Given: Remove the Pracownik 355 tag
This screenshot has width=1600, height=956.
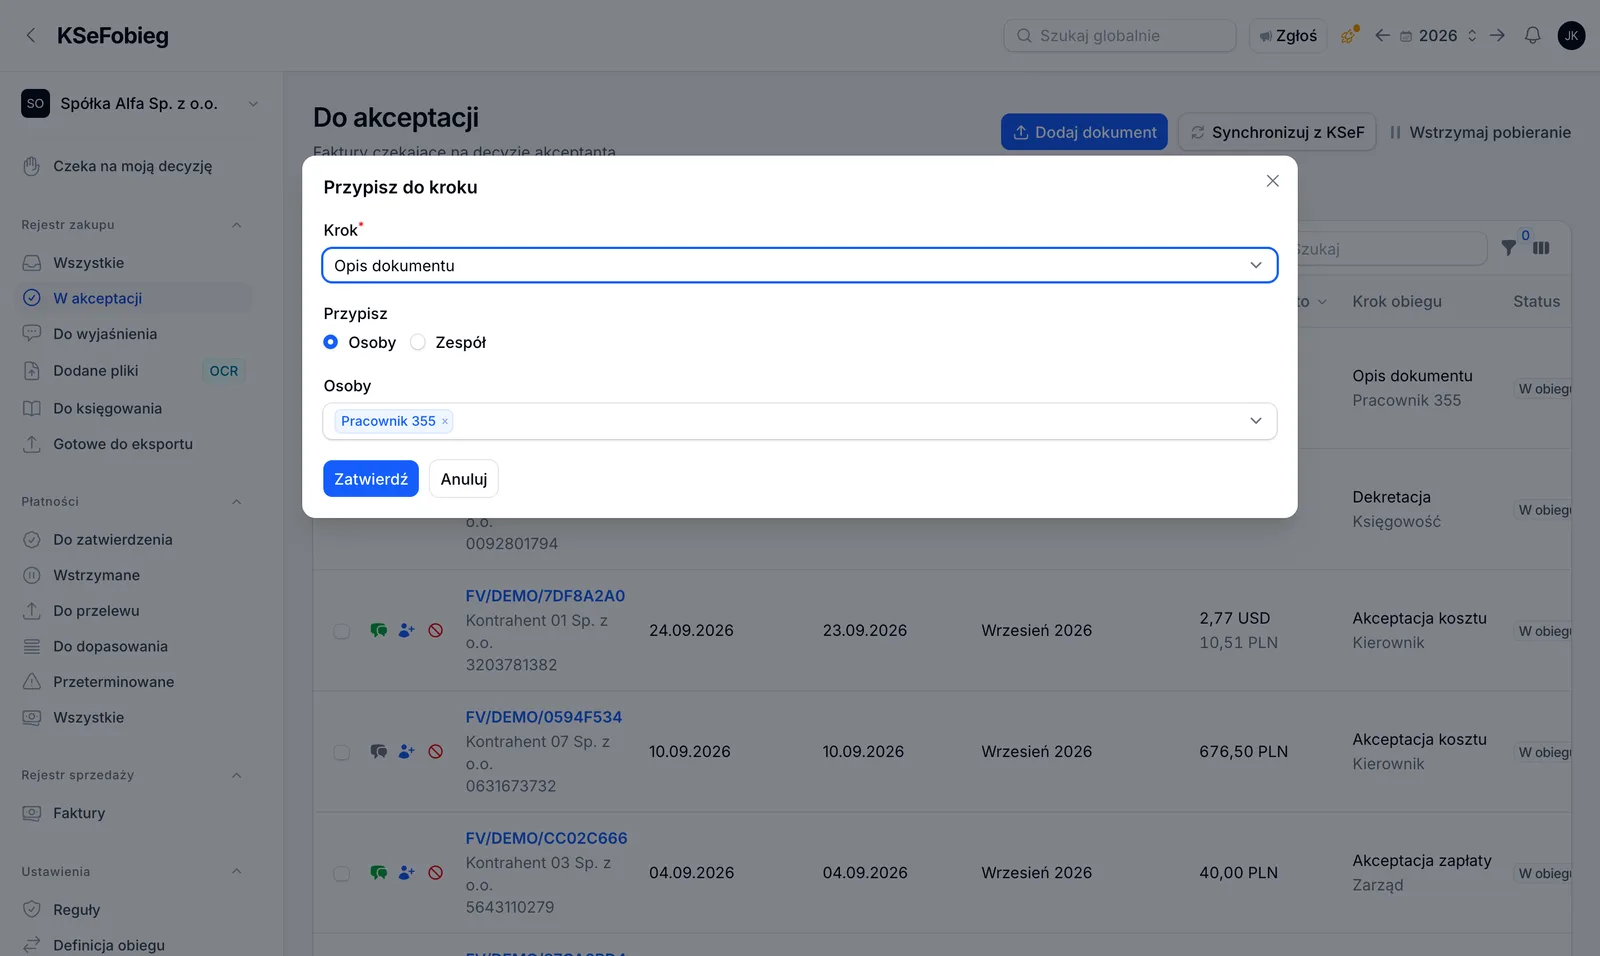Looking at the screenshot, I should [445, 422].
